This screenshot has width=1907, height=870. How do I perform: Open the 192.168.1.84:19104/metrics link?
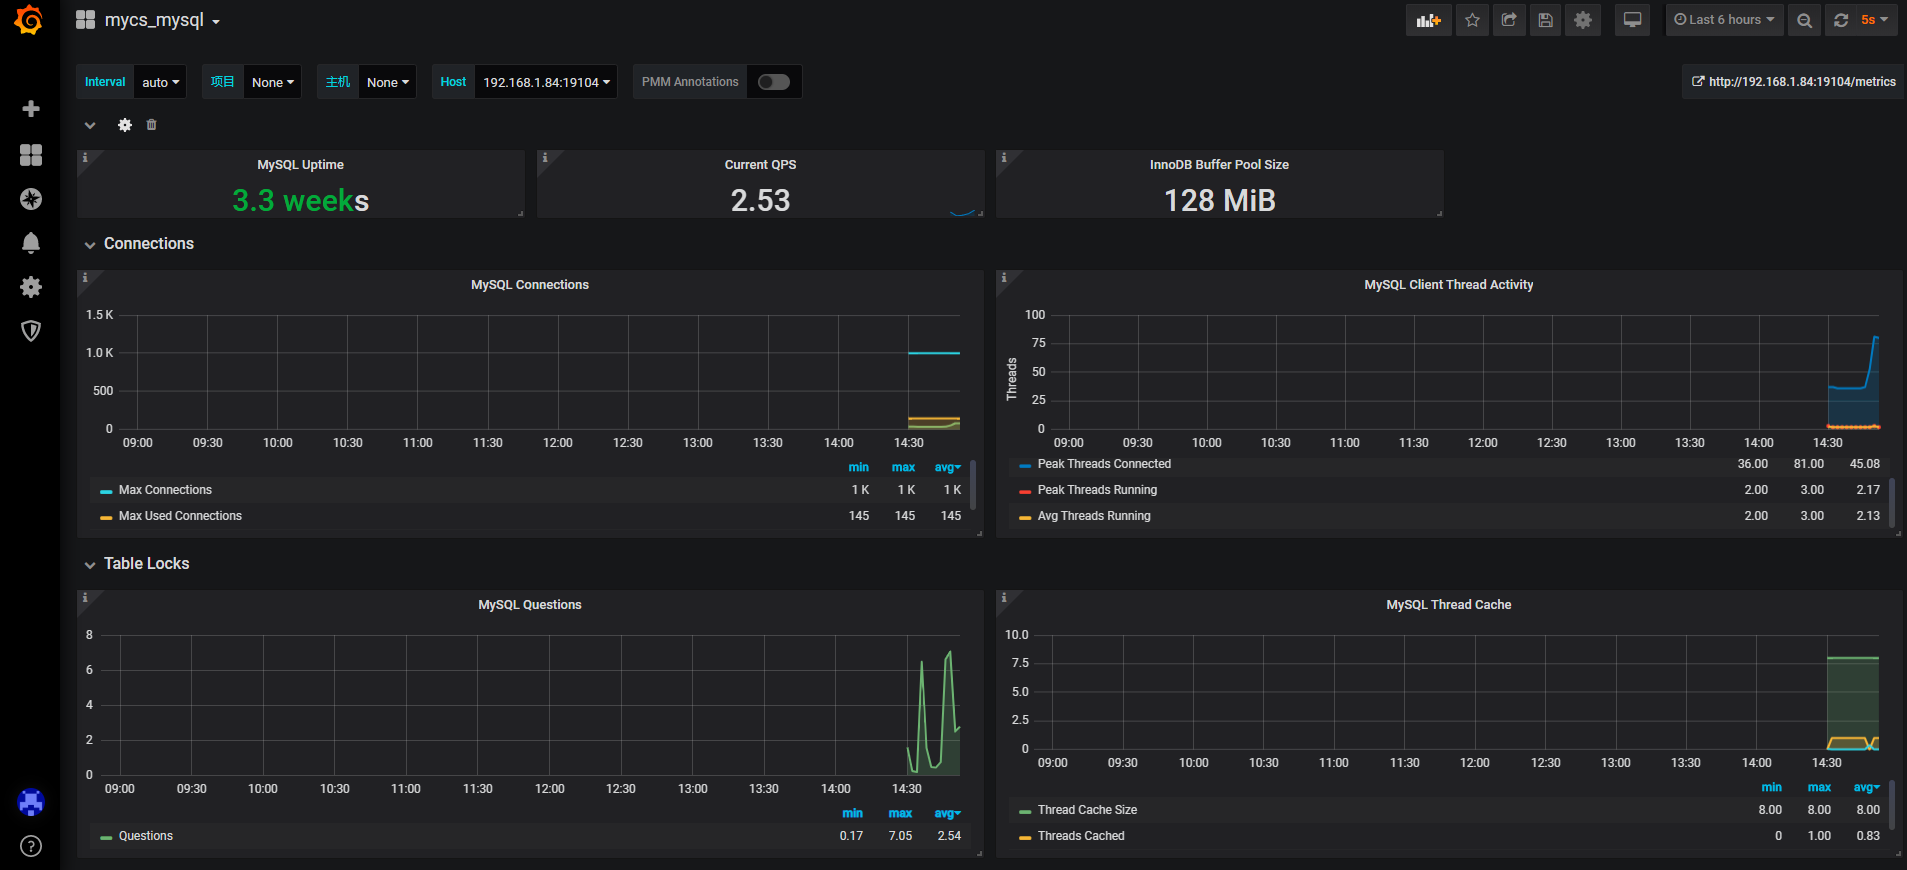tap(1794, 82)
